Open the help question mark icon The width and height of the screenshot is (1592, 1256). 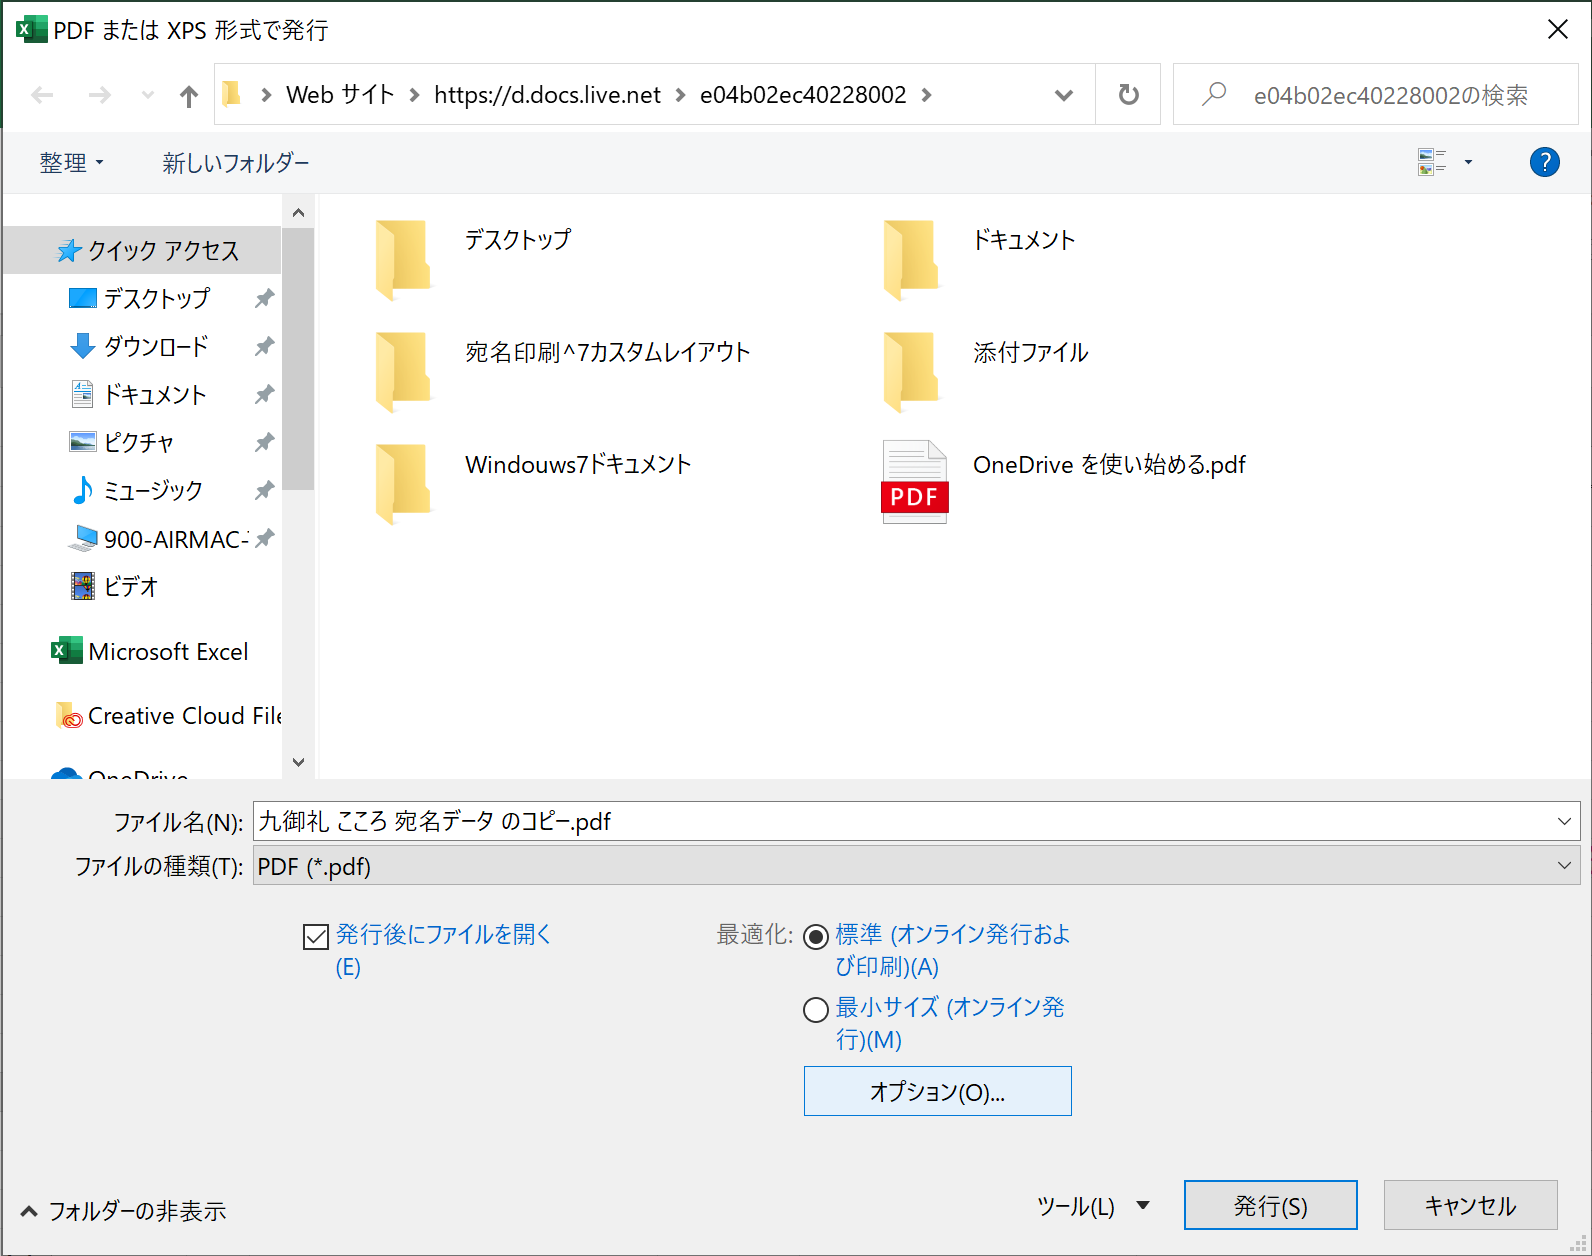click(1544, 162)
